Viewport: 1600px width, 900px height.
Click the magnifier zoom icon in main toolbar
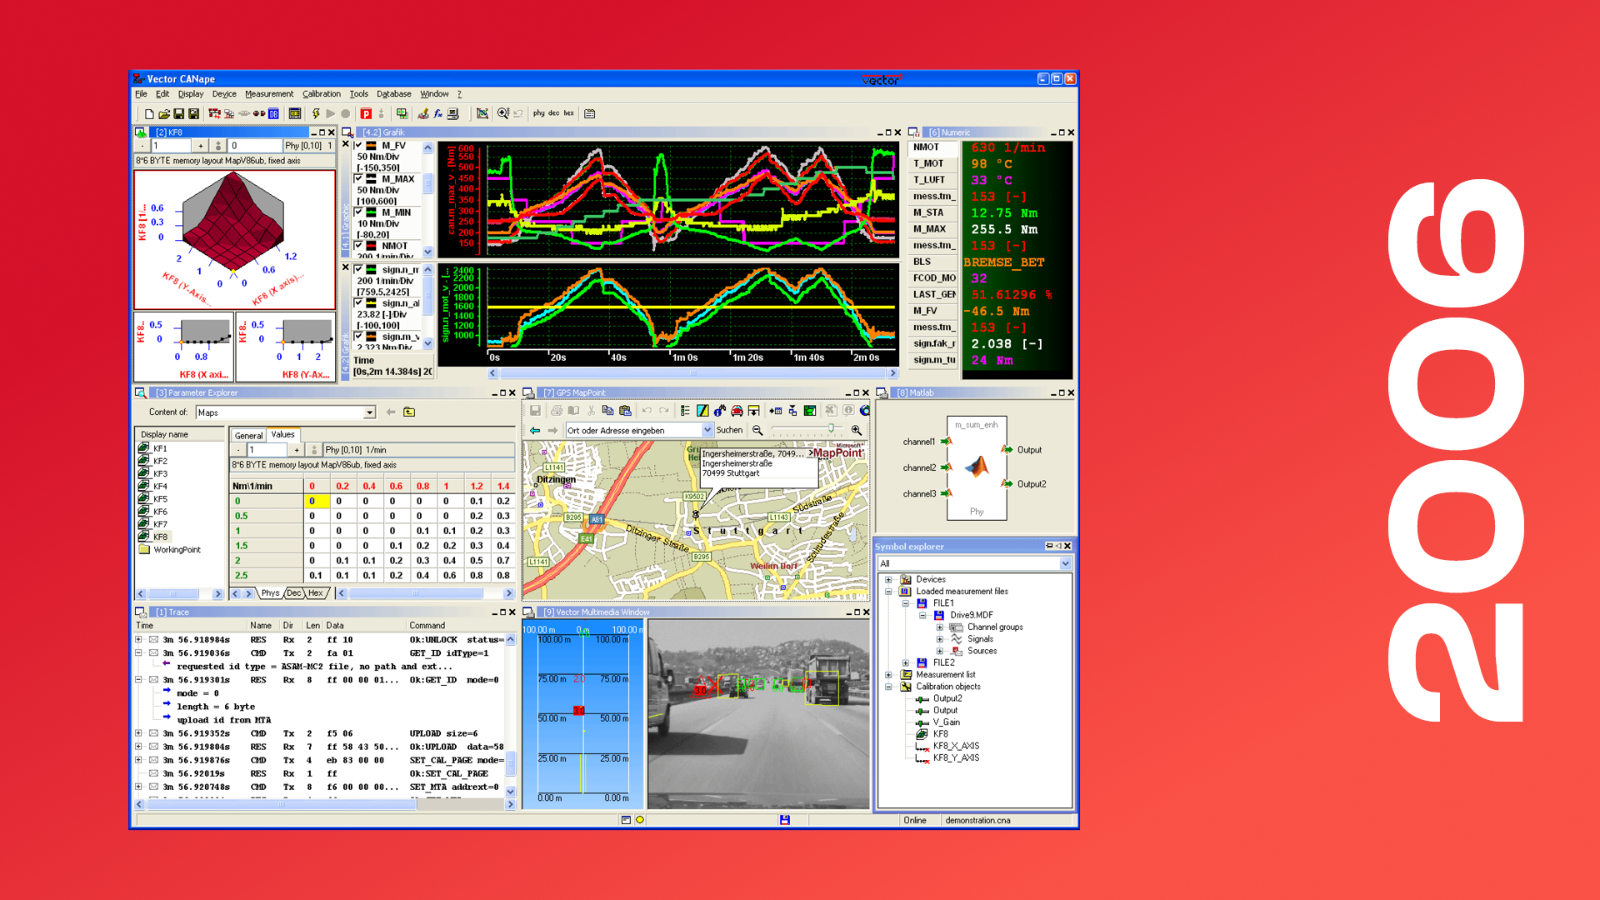coord(503,114)
